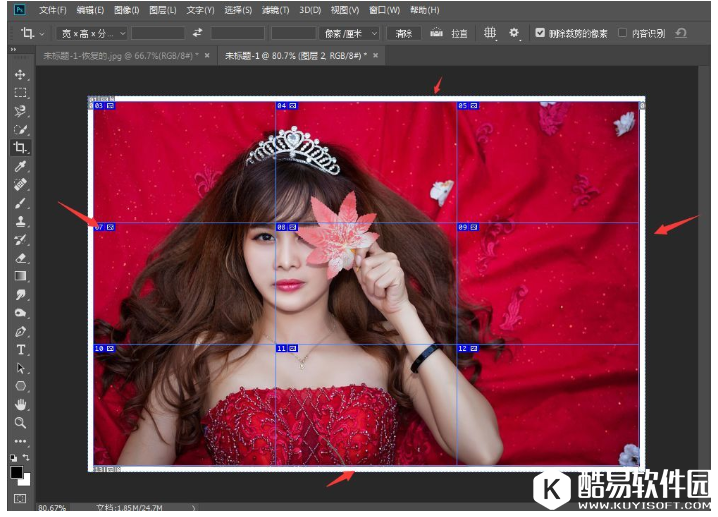Click the 拉直 straighten button
Image resolution: width=718 pixels, height=517 pixels.
tap(449, 33)
